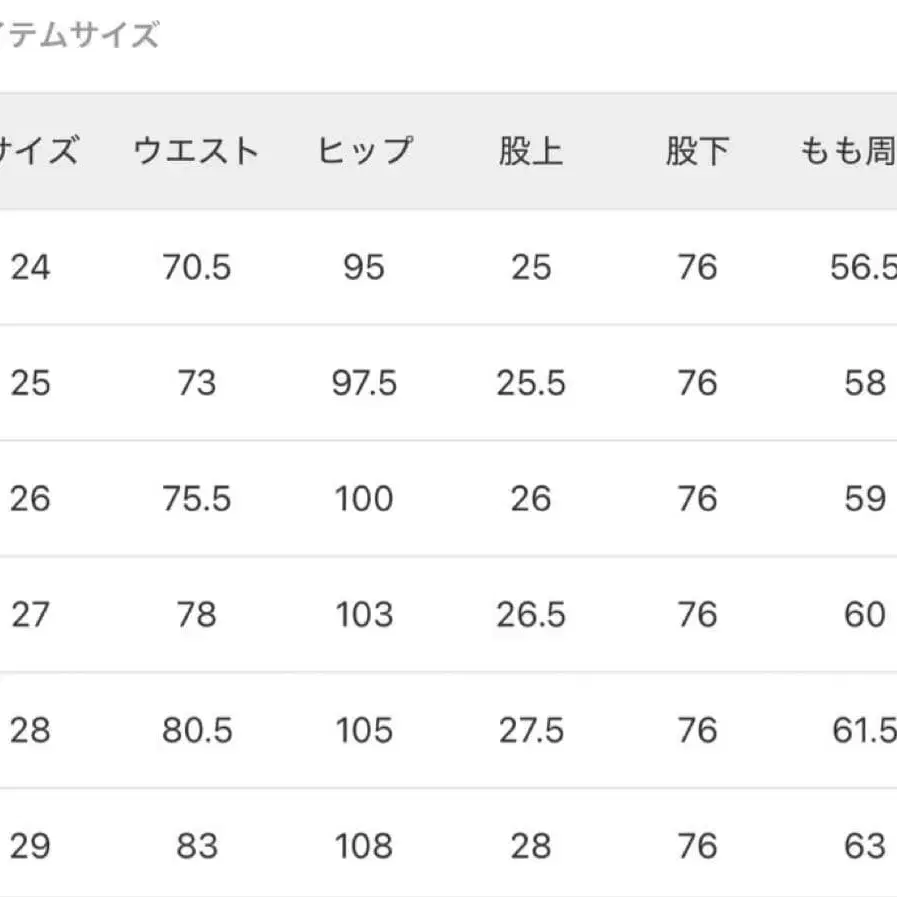Select the size 29 row label
Screen dimensions: 897x897
pos(30,847)
